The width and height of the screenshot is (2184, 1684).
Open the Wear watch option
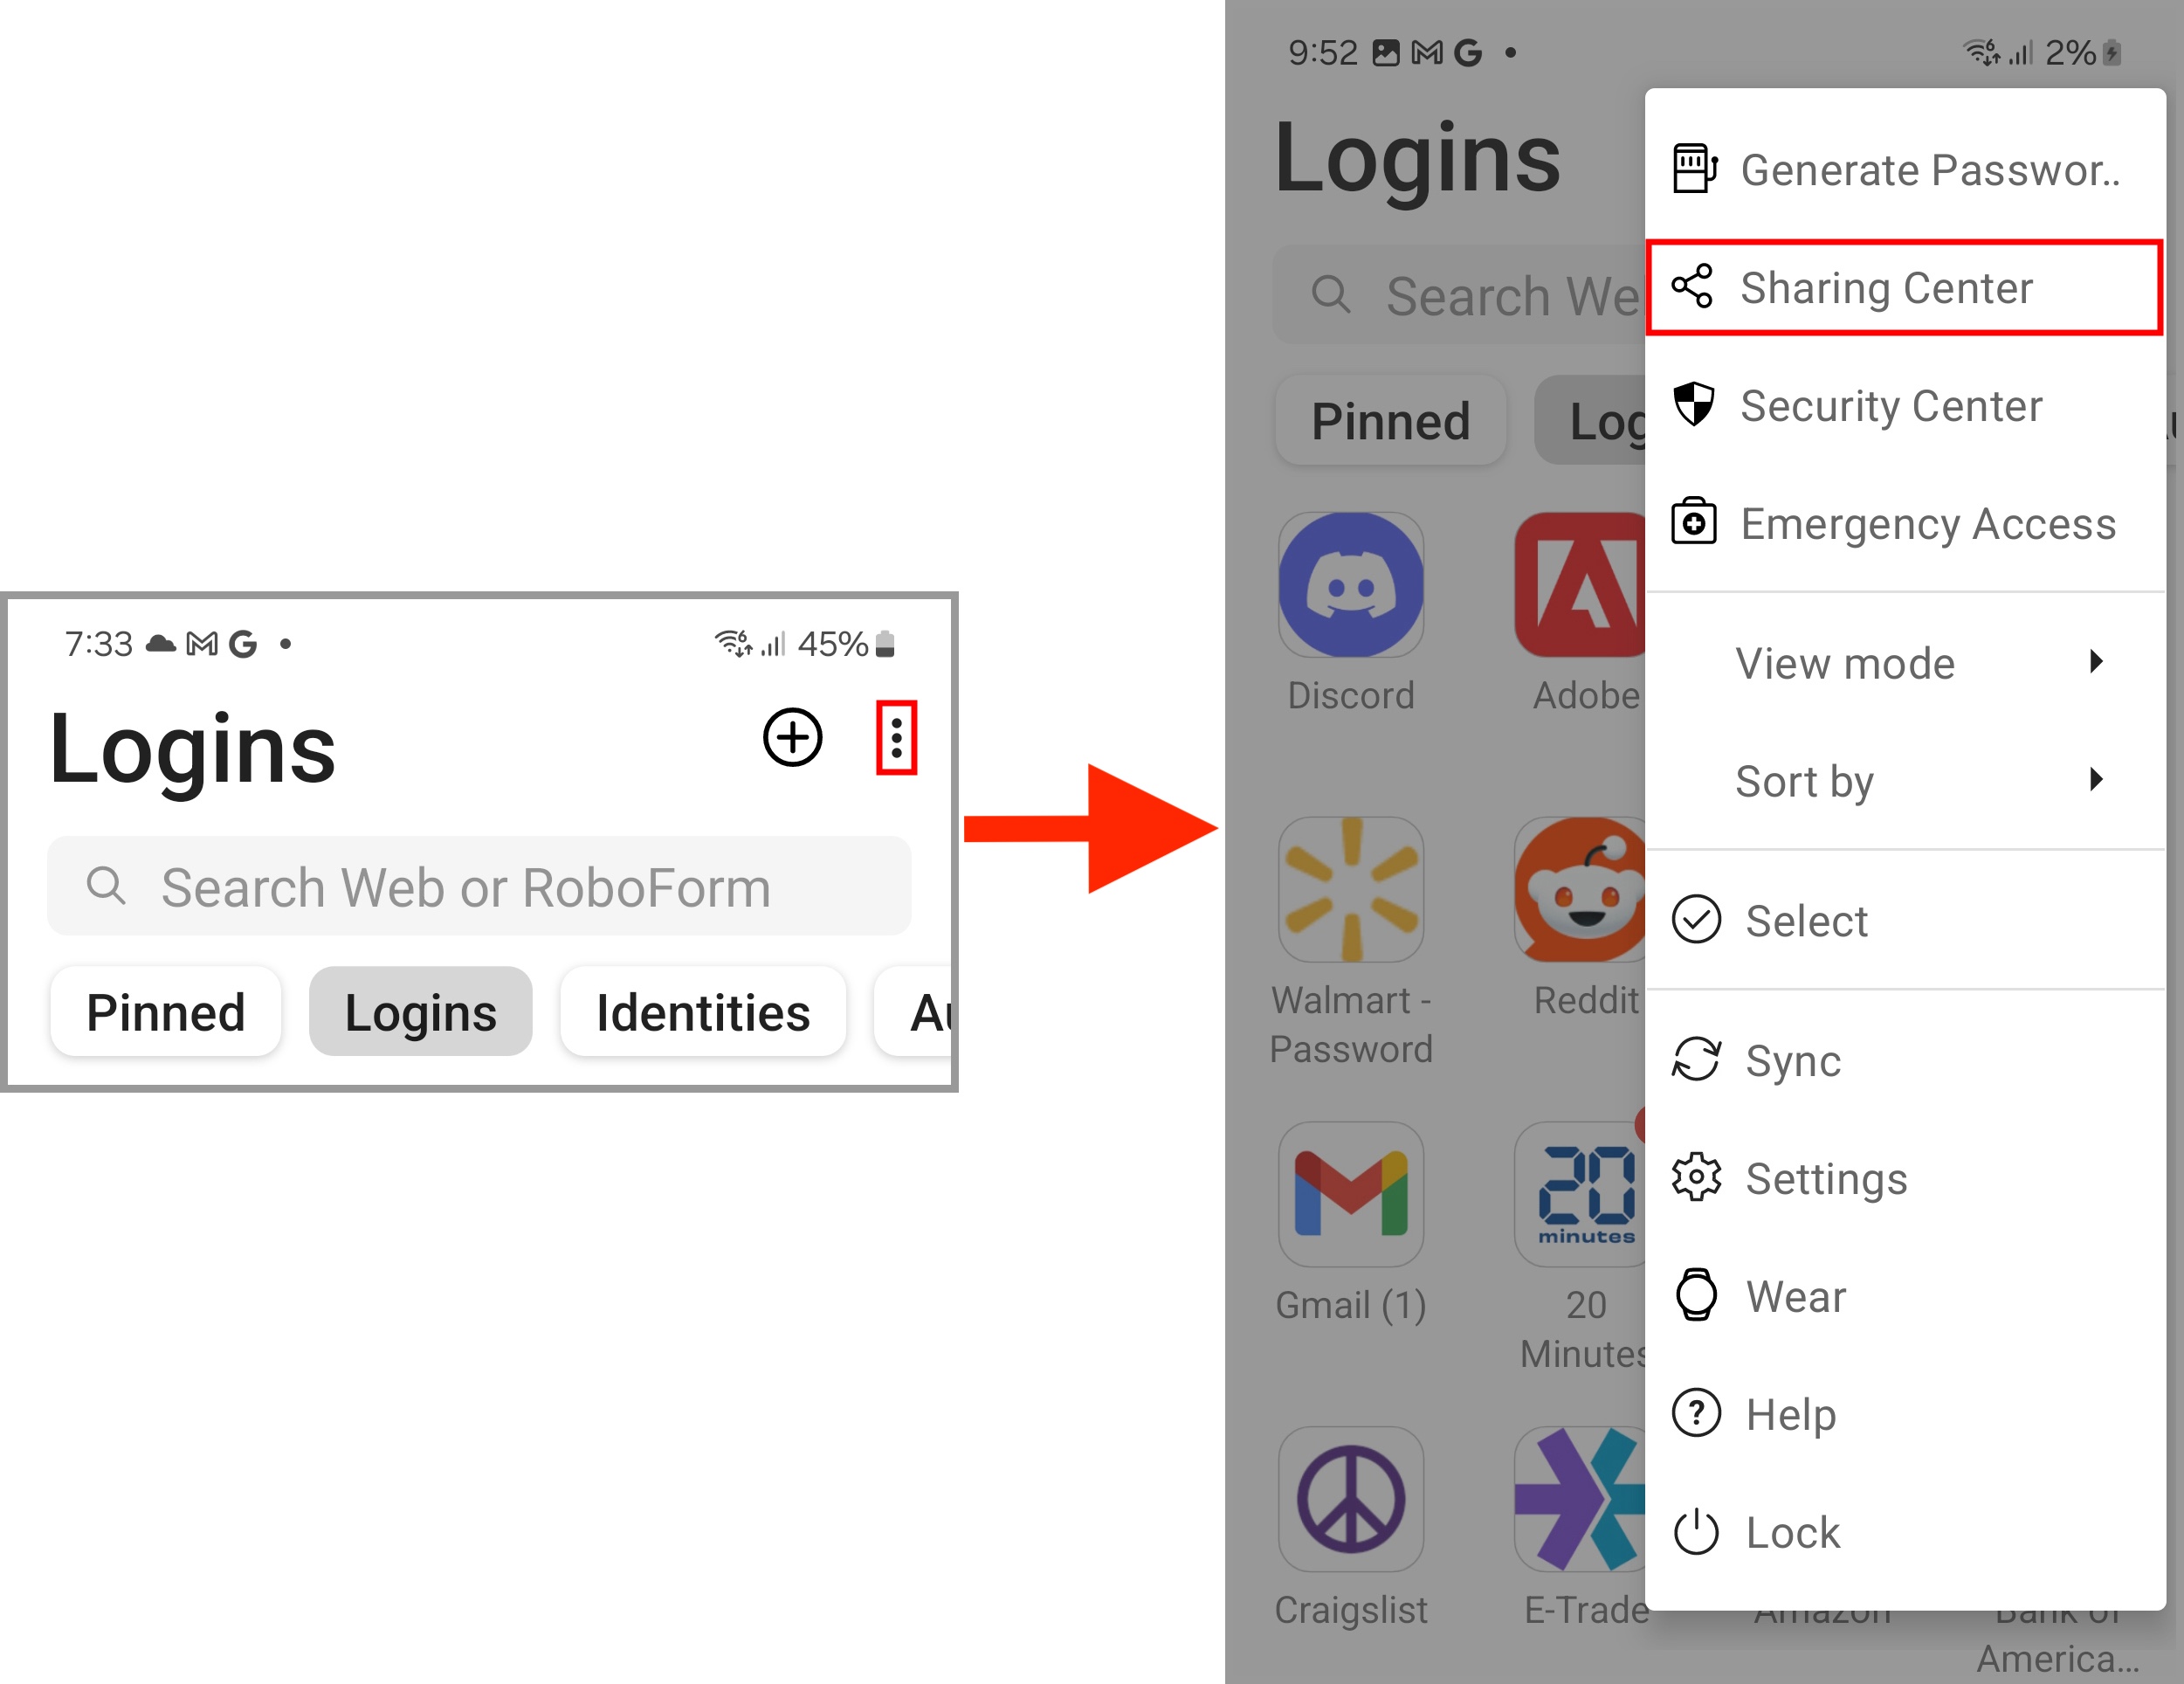click(x=1904, y=1296)
